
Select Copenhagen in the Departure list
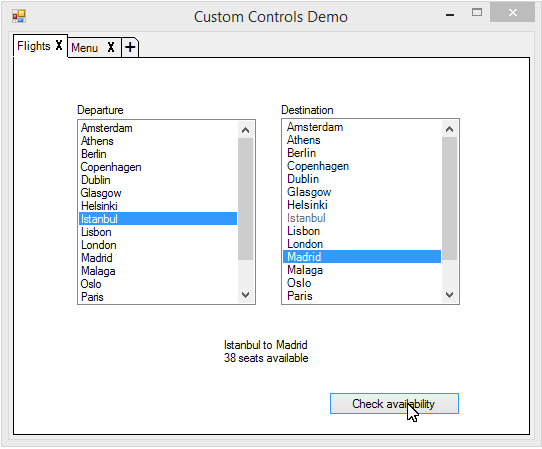[x=158, y=167]
